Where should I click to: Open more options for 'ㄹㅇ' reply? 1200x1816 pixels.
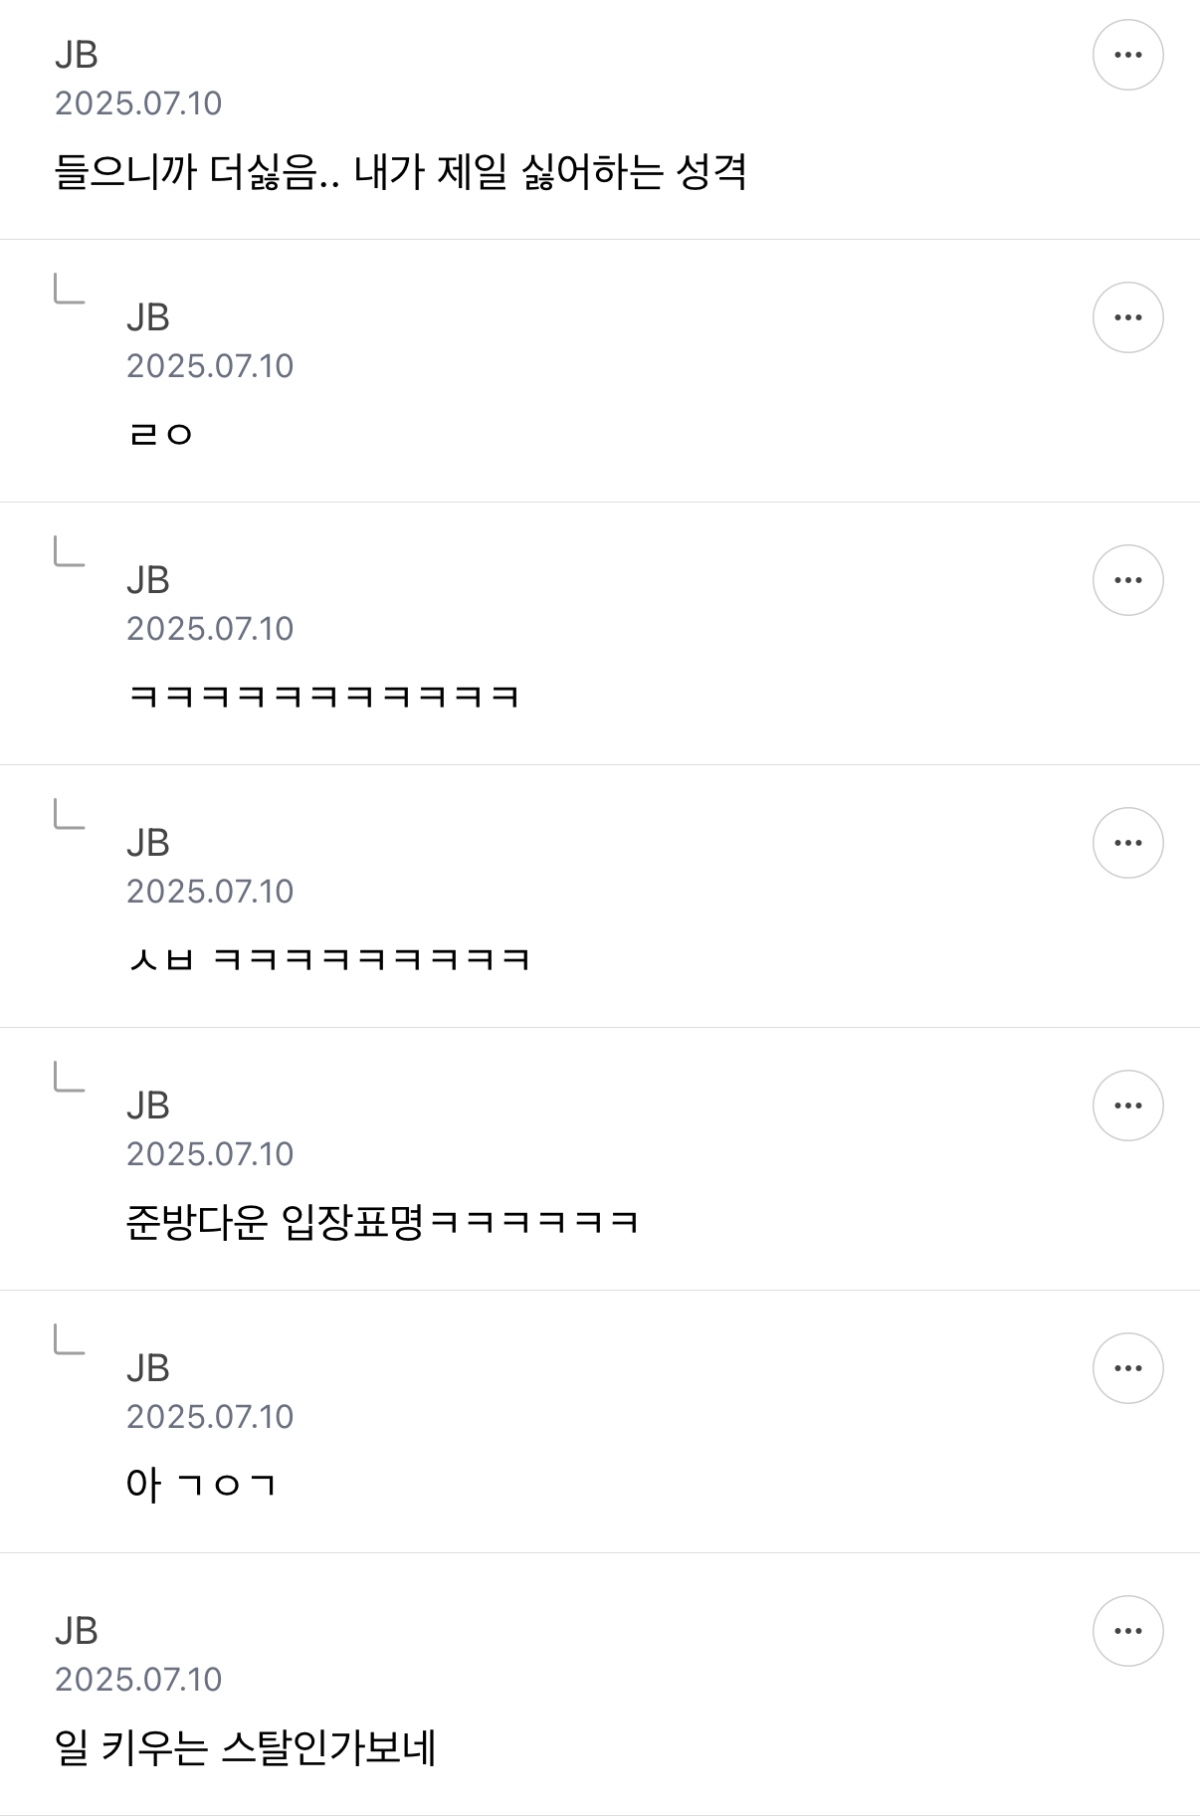click(1127, 318)
